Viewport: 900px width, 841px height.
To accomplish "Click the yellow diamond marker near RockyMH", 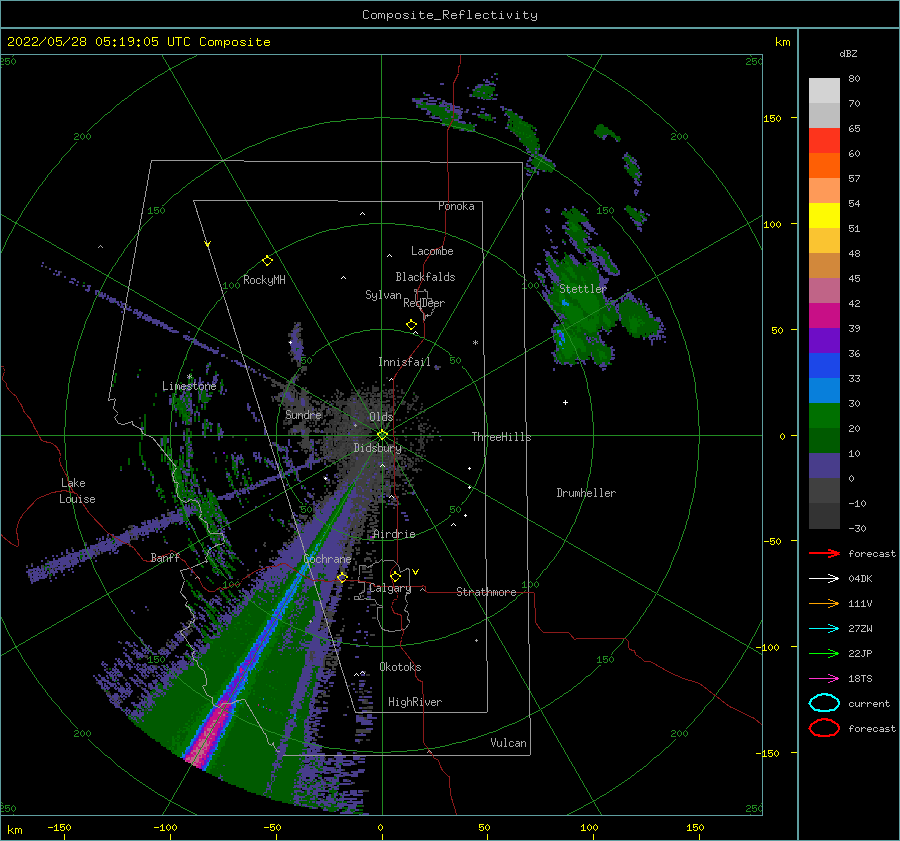I will tap(267, 261).
